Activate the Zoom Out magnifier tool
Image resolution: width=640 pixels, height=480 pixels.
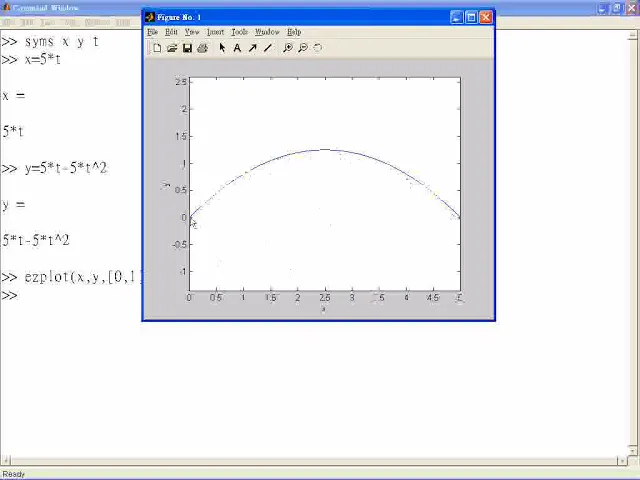click(303, 48)
